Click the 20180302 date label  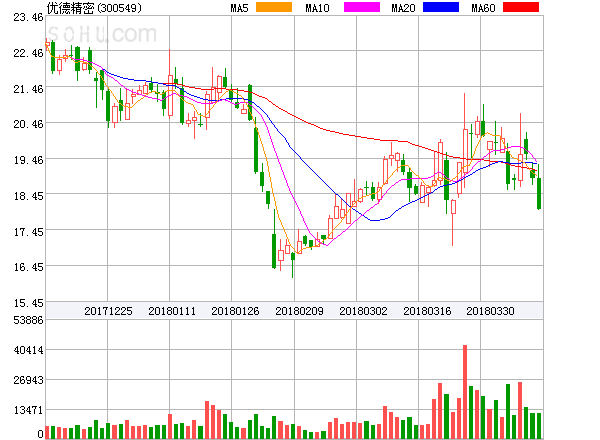click(x=363, y=311)
